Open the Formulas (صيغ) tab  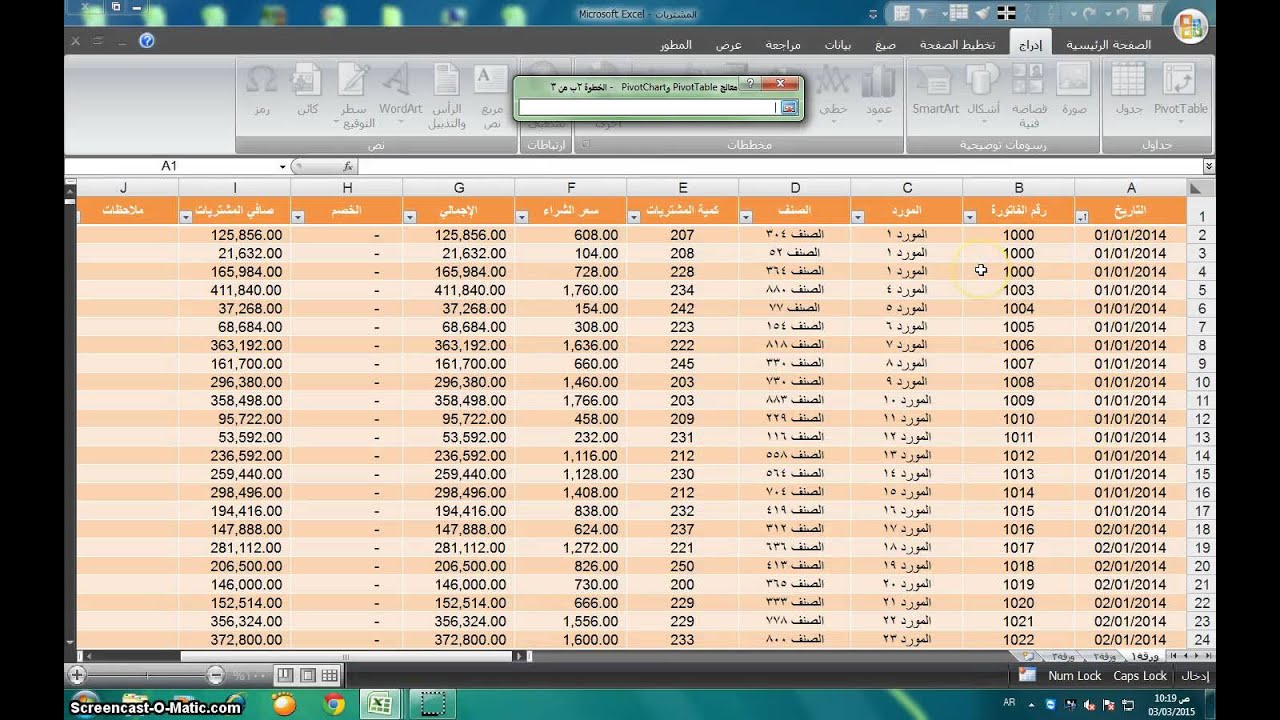coord(885,45)
